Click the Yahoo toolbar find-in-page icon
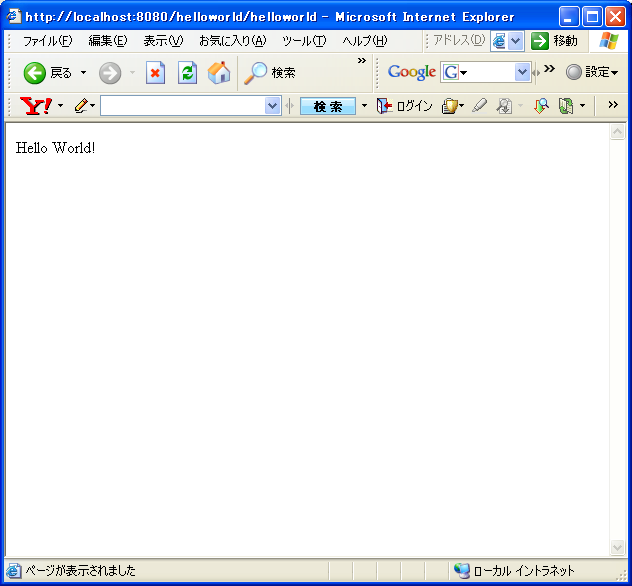This screenshot has height=586, width=632. coord(504,106)
